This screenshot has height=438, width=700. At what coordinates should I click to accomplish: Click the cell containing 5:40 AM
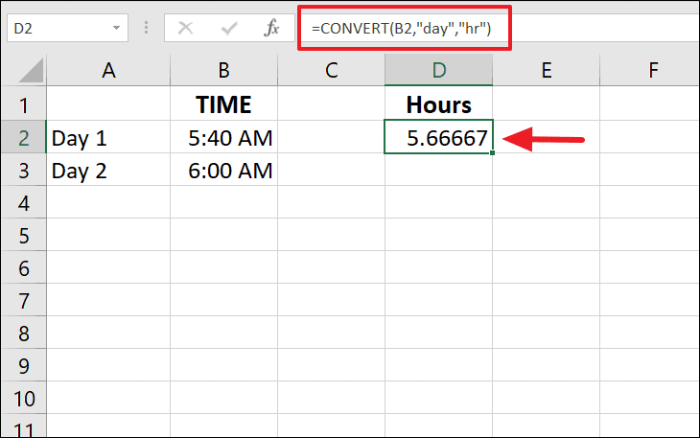click(x=224, y=137)
